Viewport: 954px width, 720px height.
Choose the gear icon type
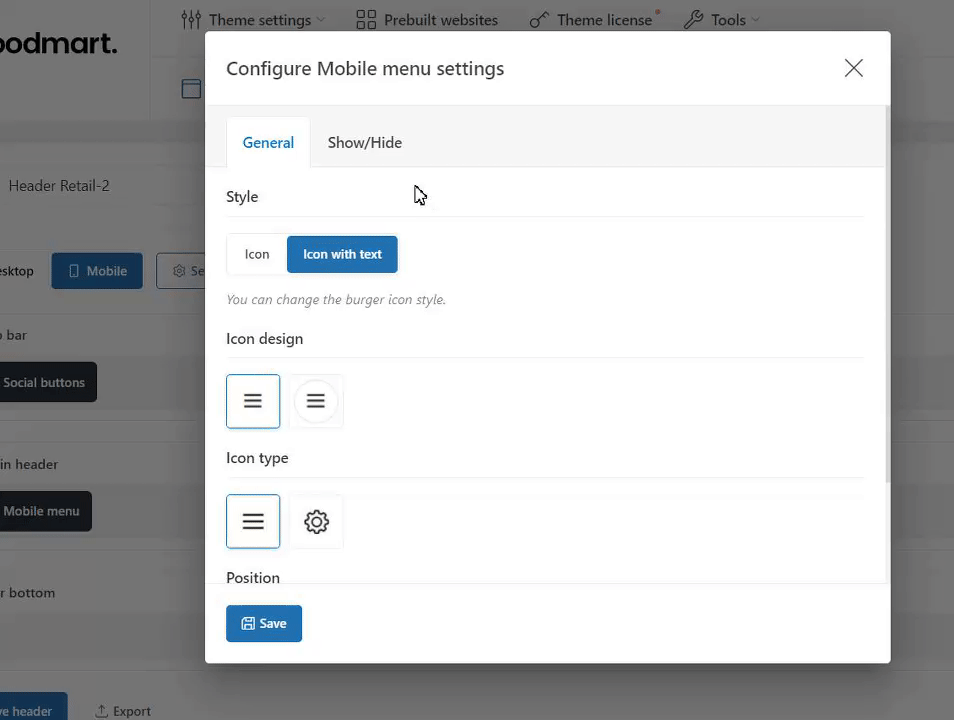tap(316, 521)
